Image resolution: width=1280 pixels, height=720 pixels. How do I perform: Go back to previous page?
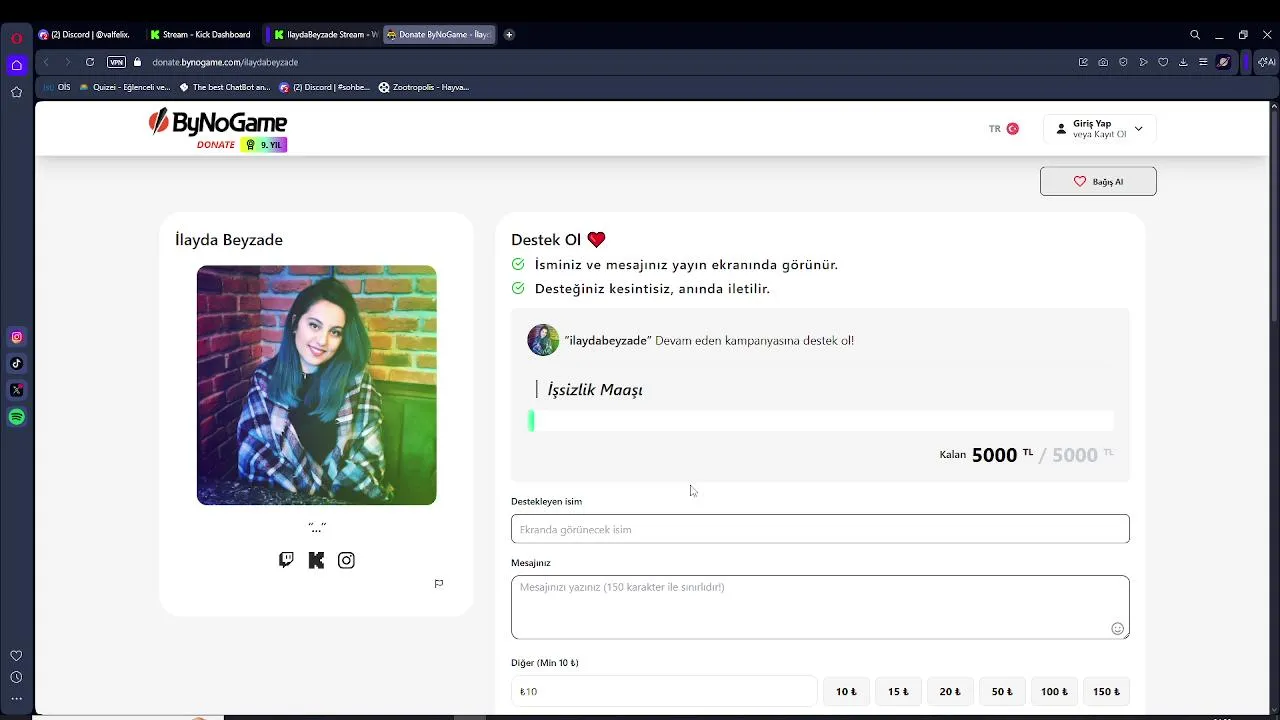[46, 62]
